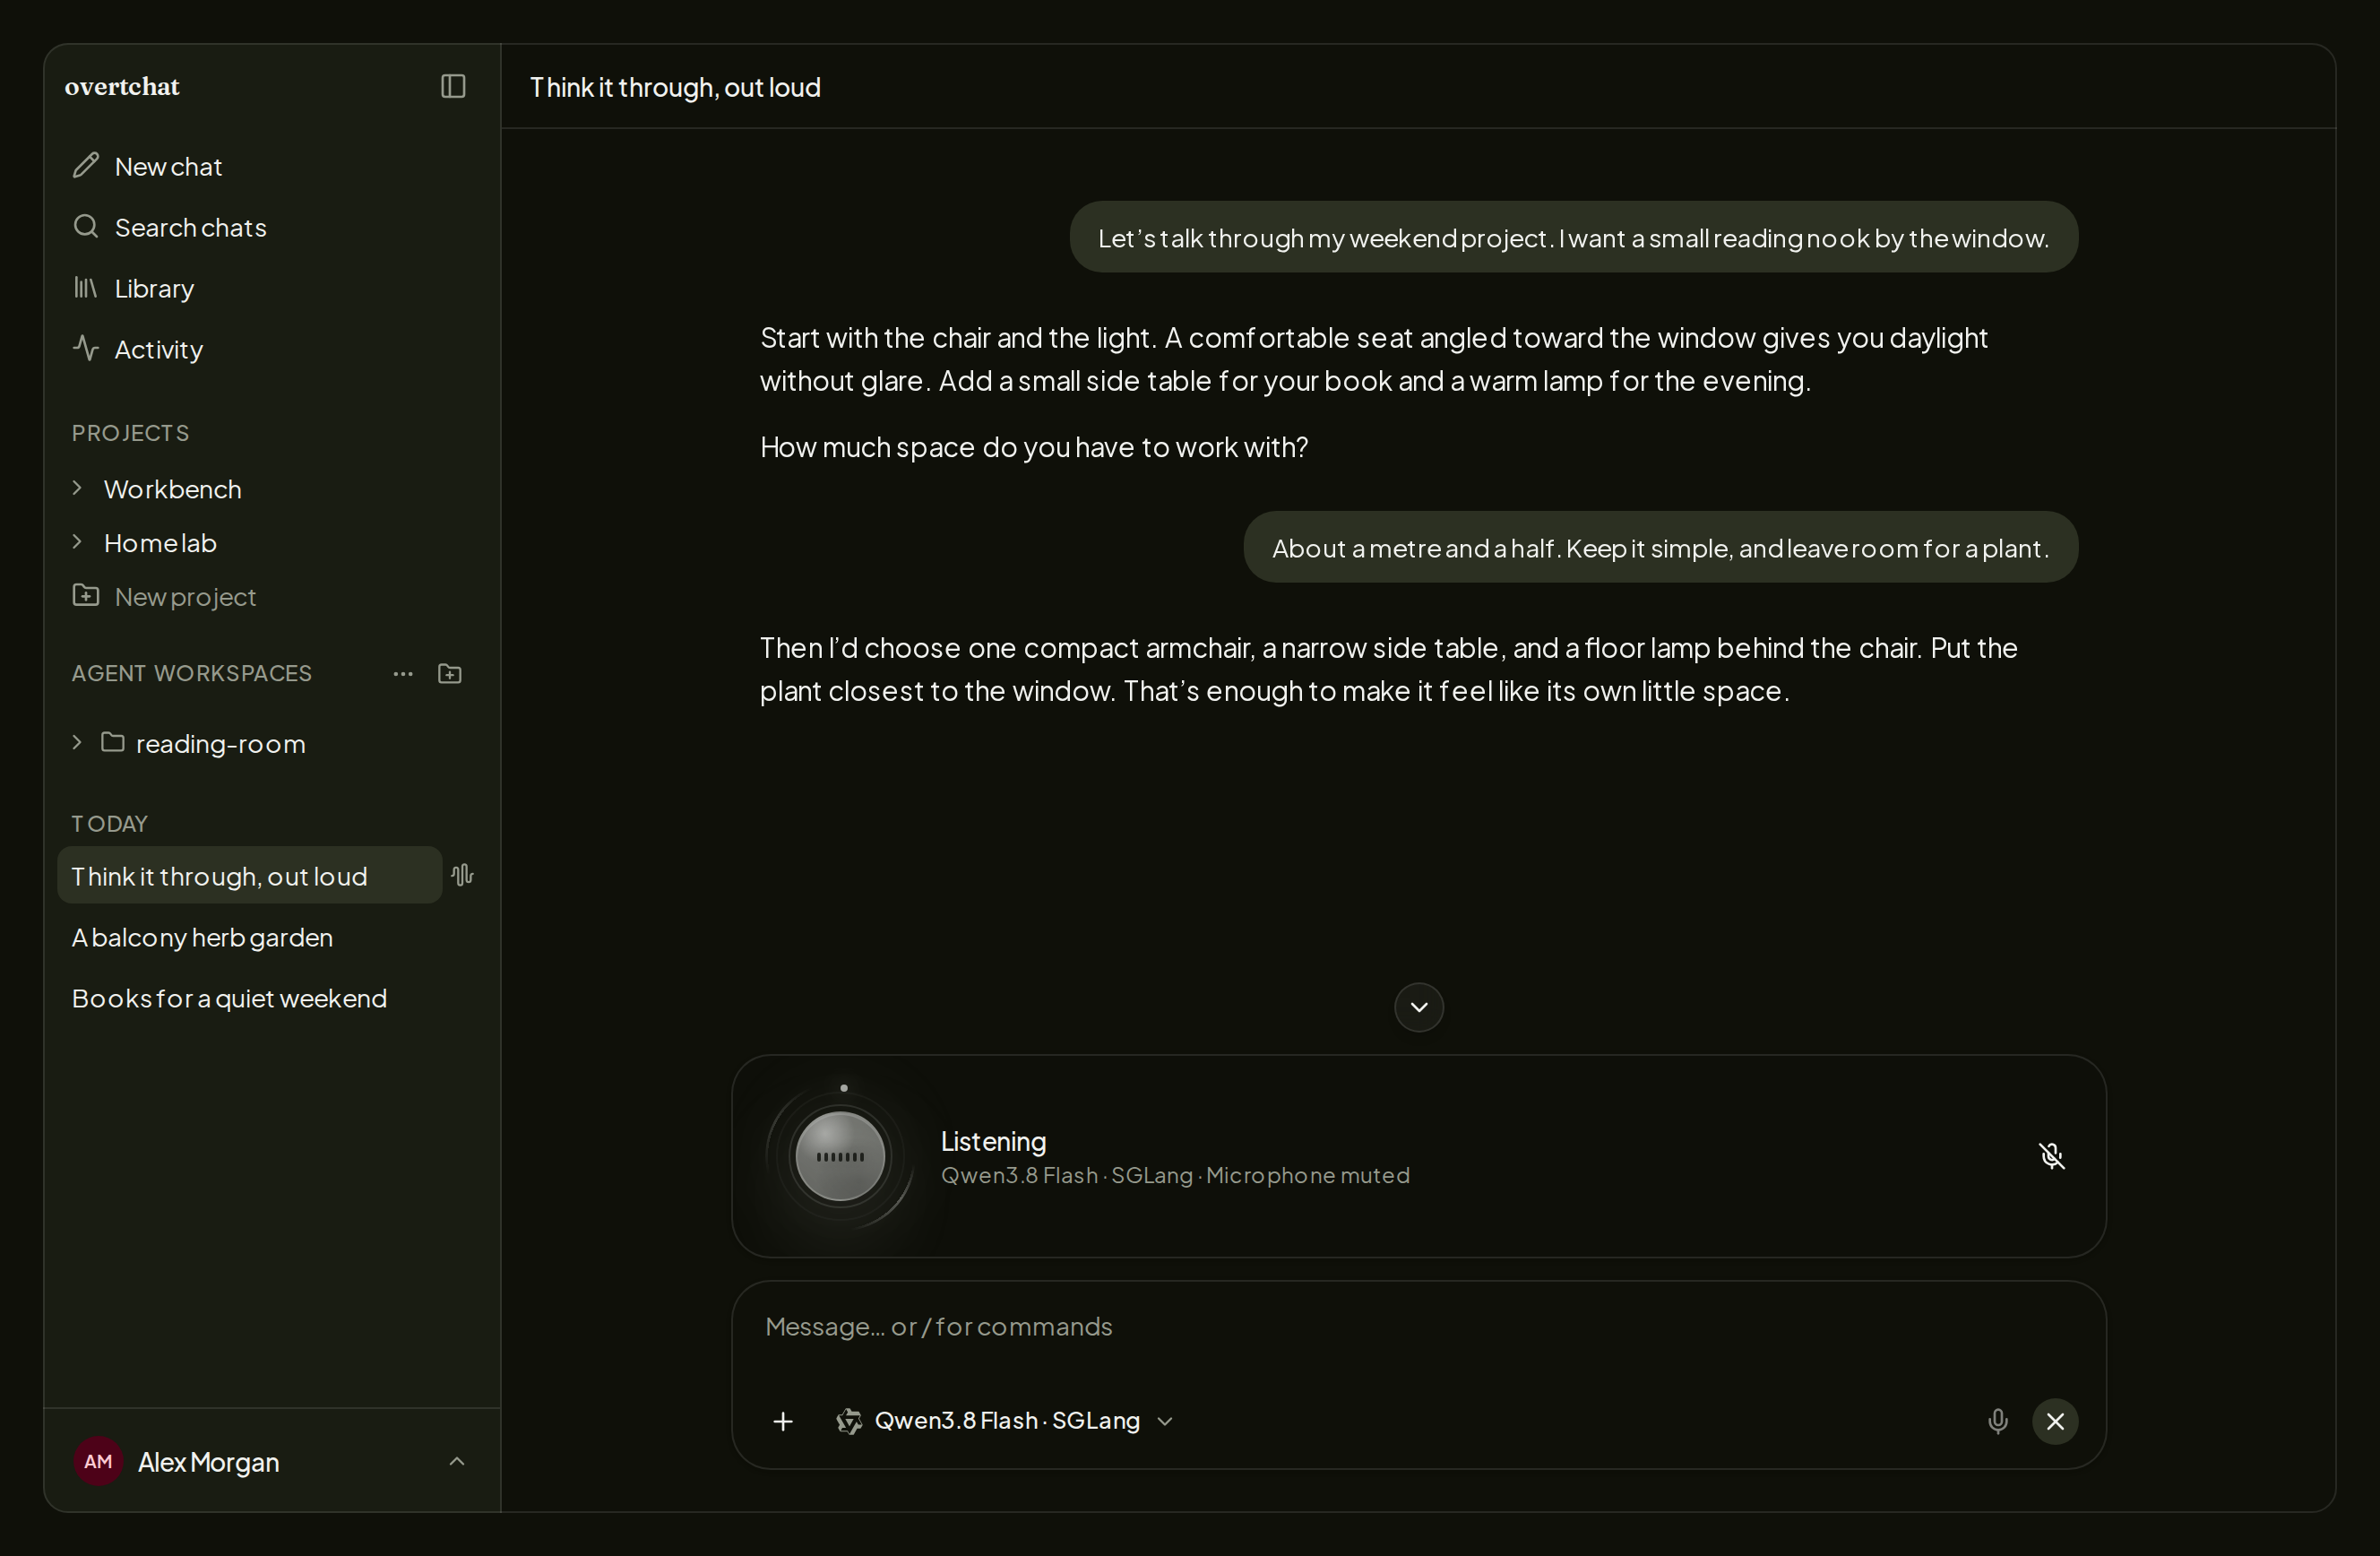Image resolution: width=2380 pixels, height=1556 pixels.
Task: Open Agent Workspaces more options menu
Action: [403, 674]
